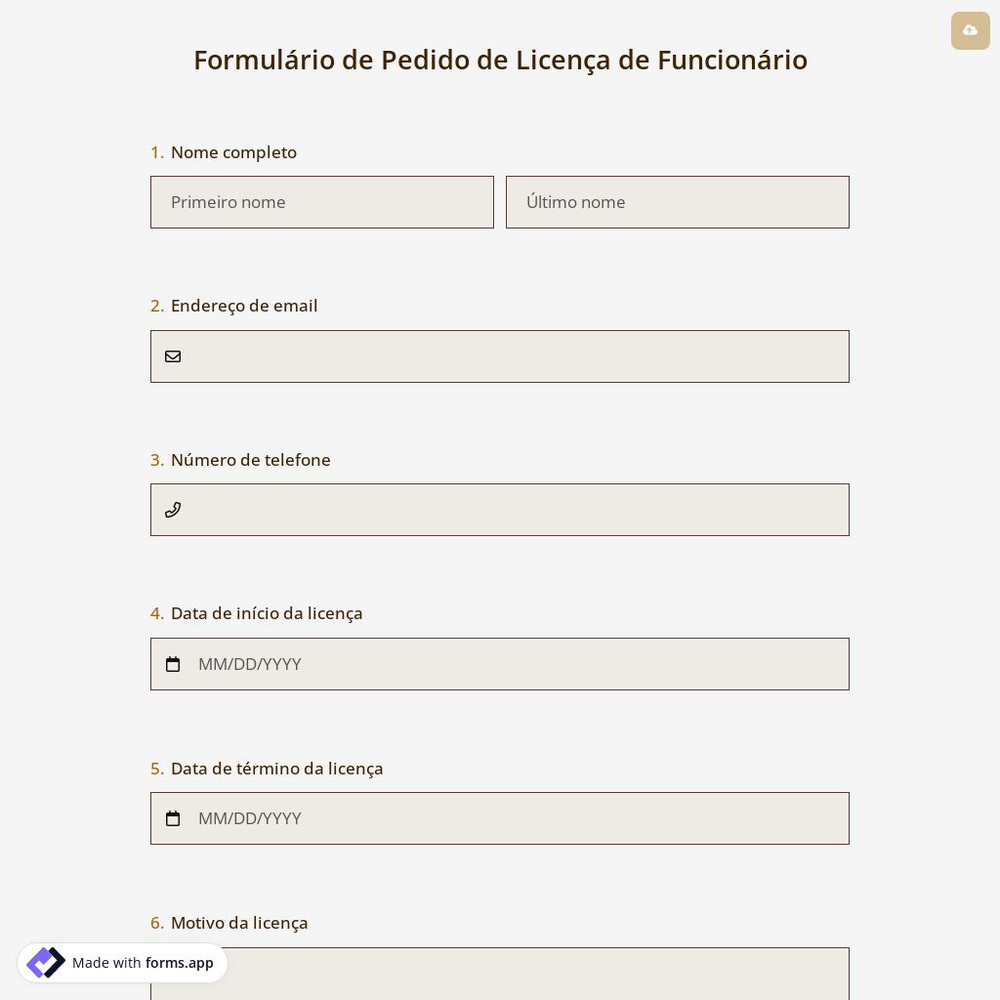
Task: Click the MM/DD/YYYY placeholder under question 5
Action: tap(249, 818)
